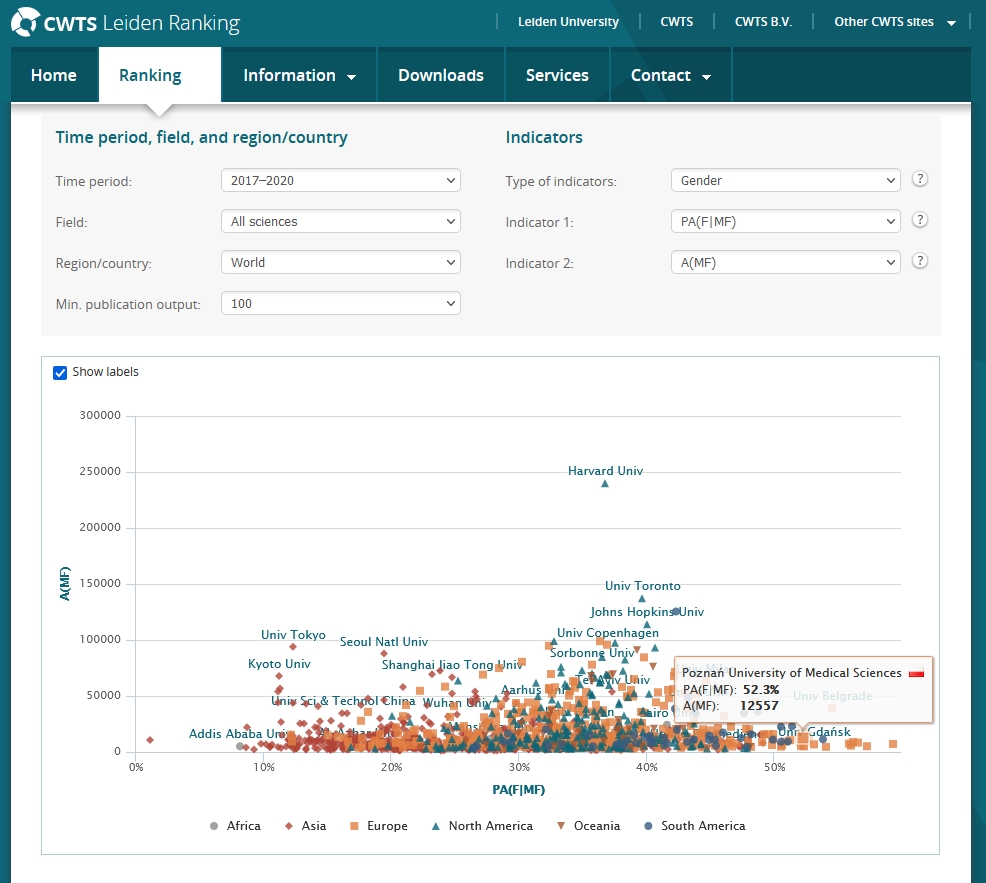Toggle Oceania legend series
986x883 pixels.
click(x=589, y=826)
